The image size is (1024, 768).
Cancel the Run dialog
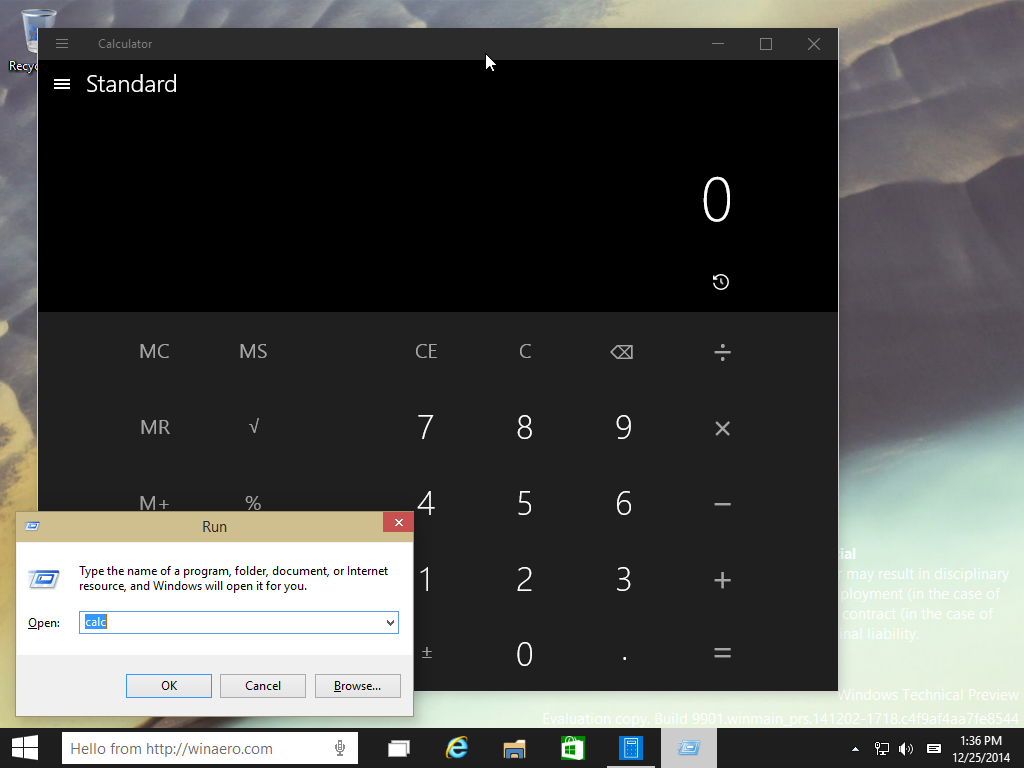(263, 686)
